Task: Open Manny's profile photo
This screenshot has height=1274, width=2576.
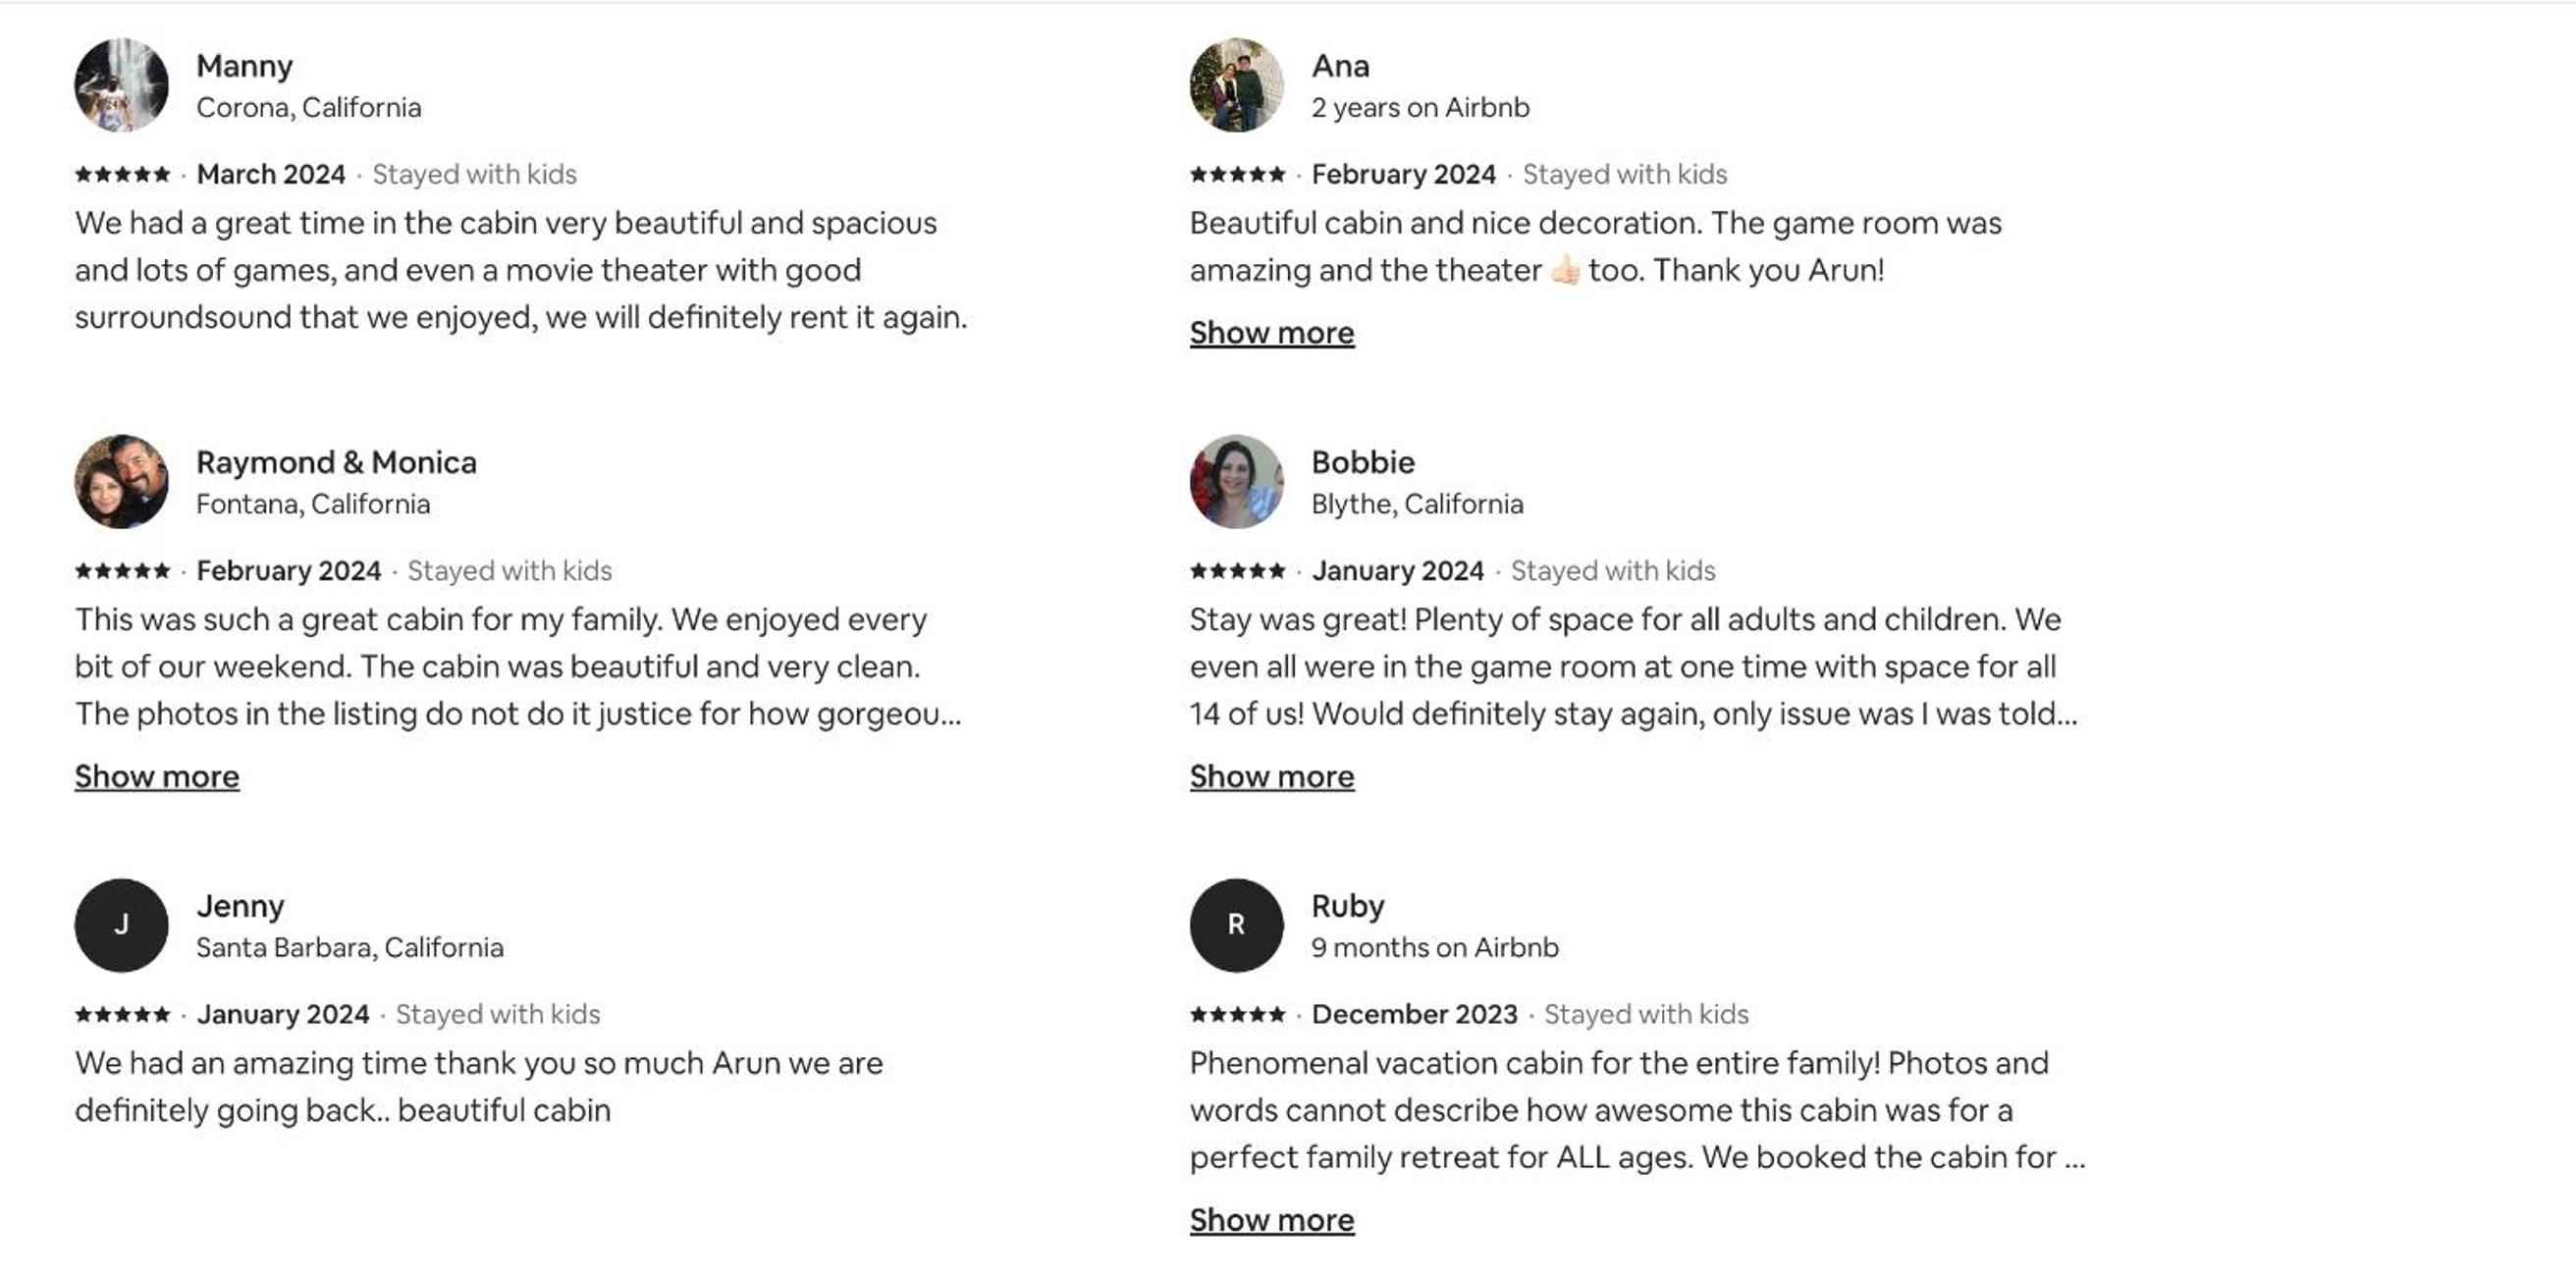Action: point(121,85)
